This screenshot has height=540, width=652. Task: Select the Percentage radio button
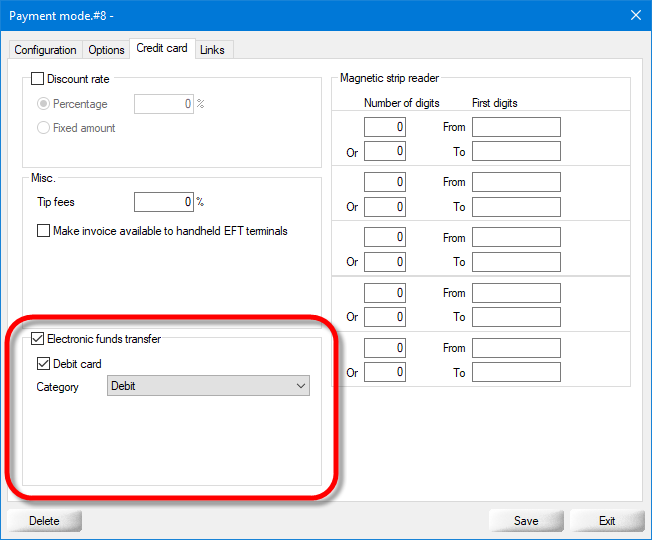click(44, 104)
